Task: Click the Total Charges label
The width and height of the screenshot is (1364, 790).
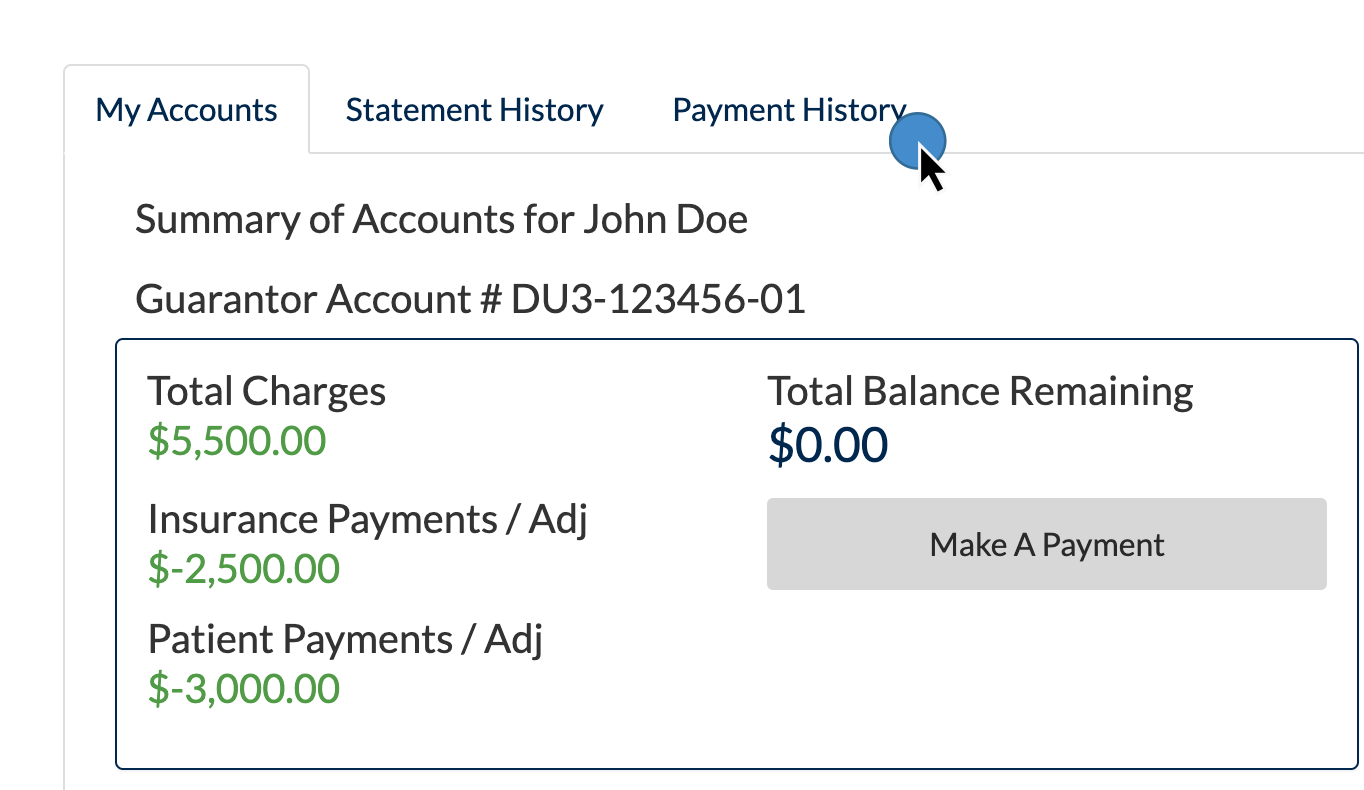Action: click(x=266, y=391)
